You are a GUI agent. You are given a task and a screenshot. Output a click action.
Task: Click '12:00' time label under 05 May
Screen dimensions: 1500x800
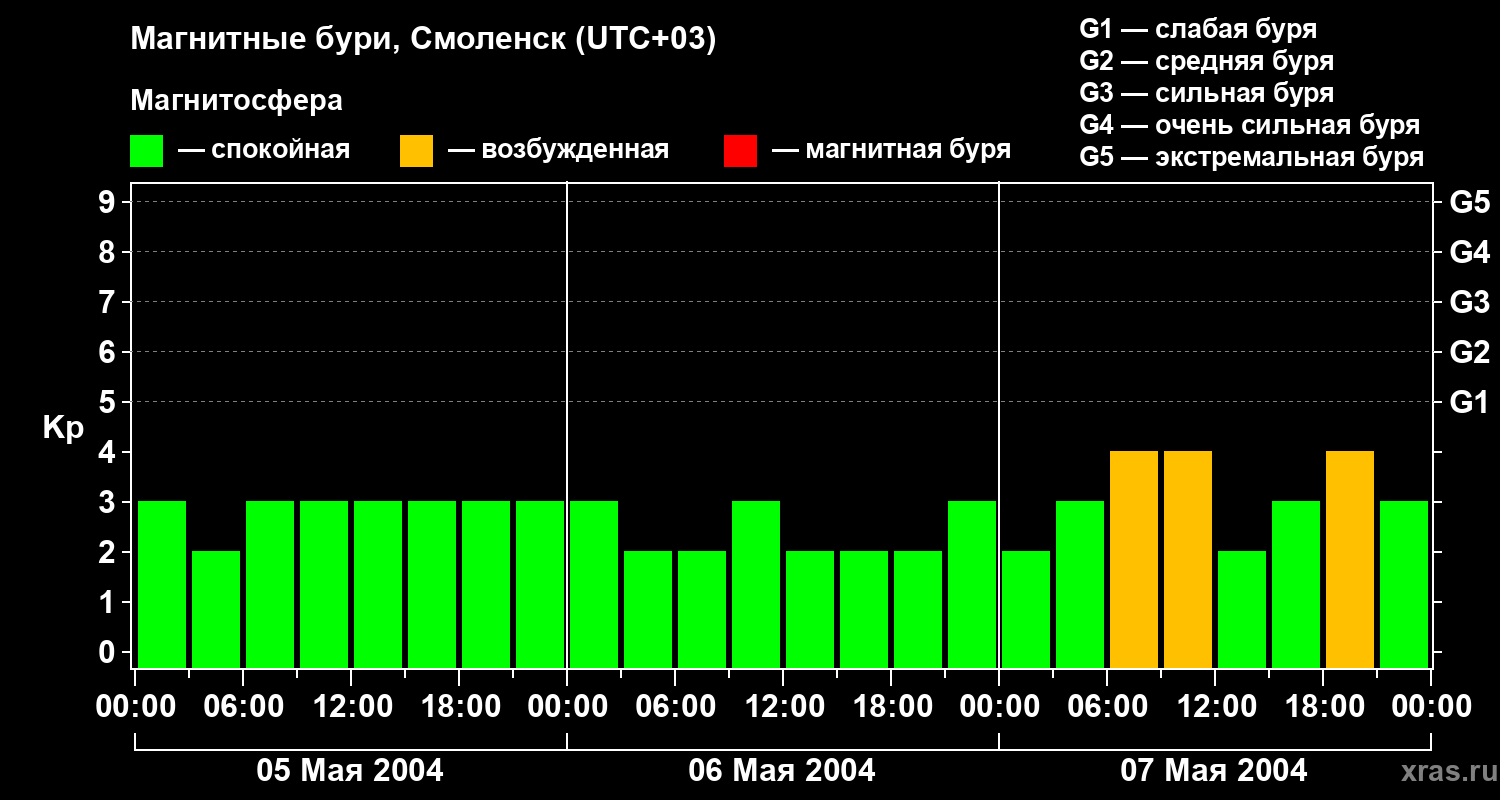pyautogui.click(x=351, y=707)
